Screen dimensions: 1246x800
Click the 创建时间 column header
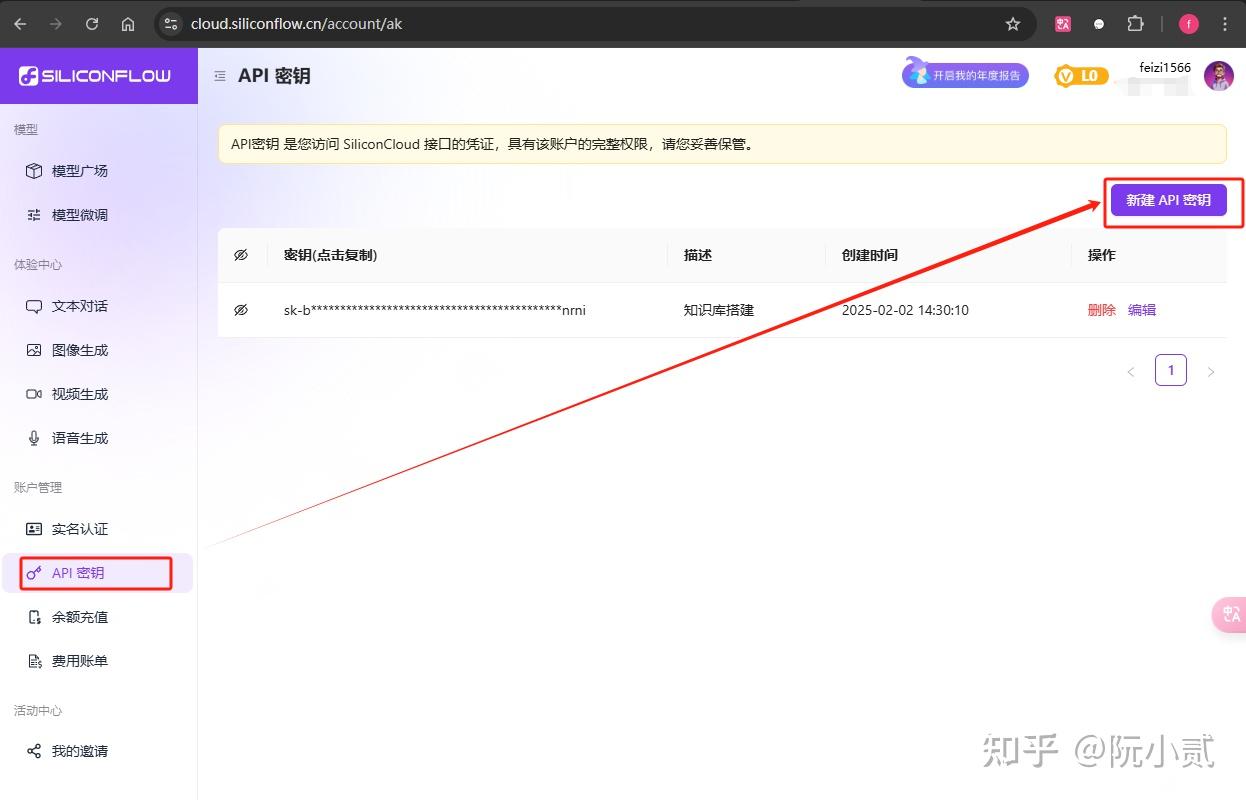pos(870,255)
